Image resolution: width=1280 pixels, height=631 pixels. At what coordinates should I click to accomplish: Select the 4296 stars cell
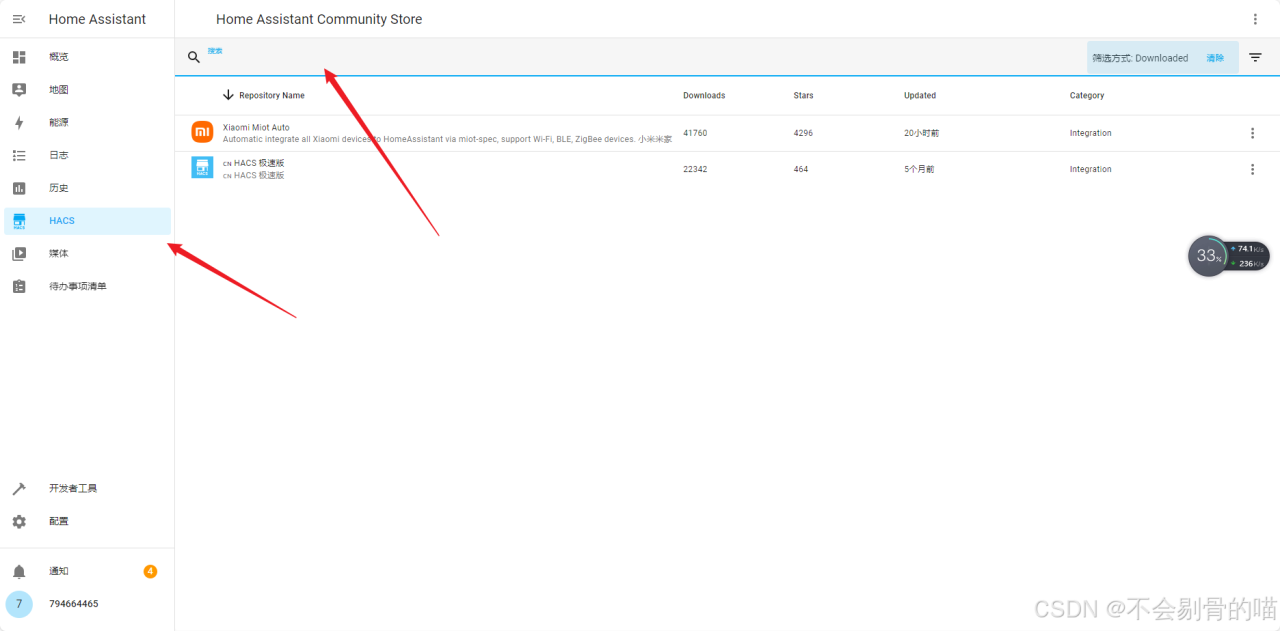[803, 133]
